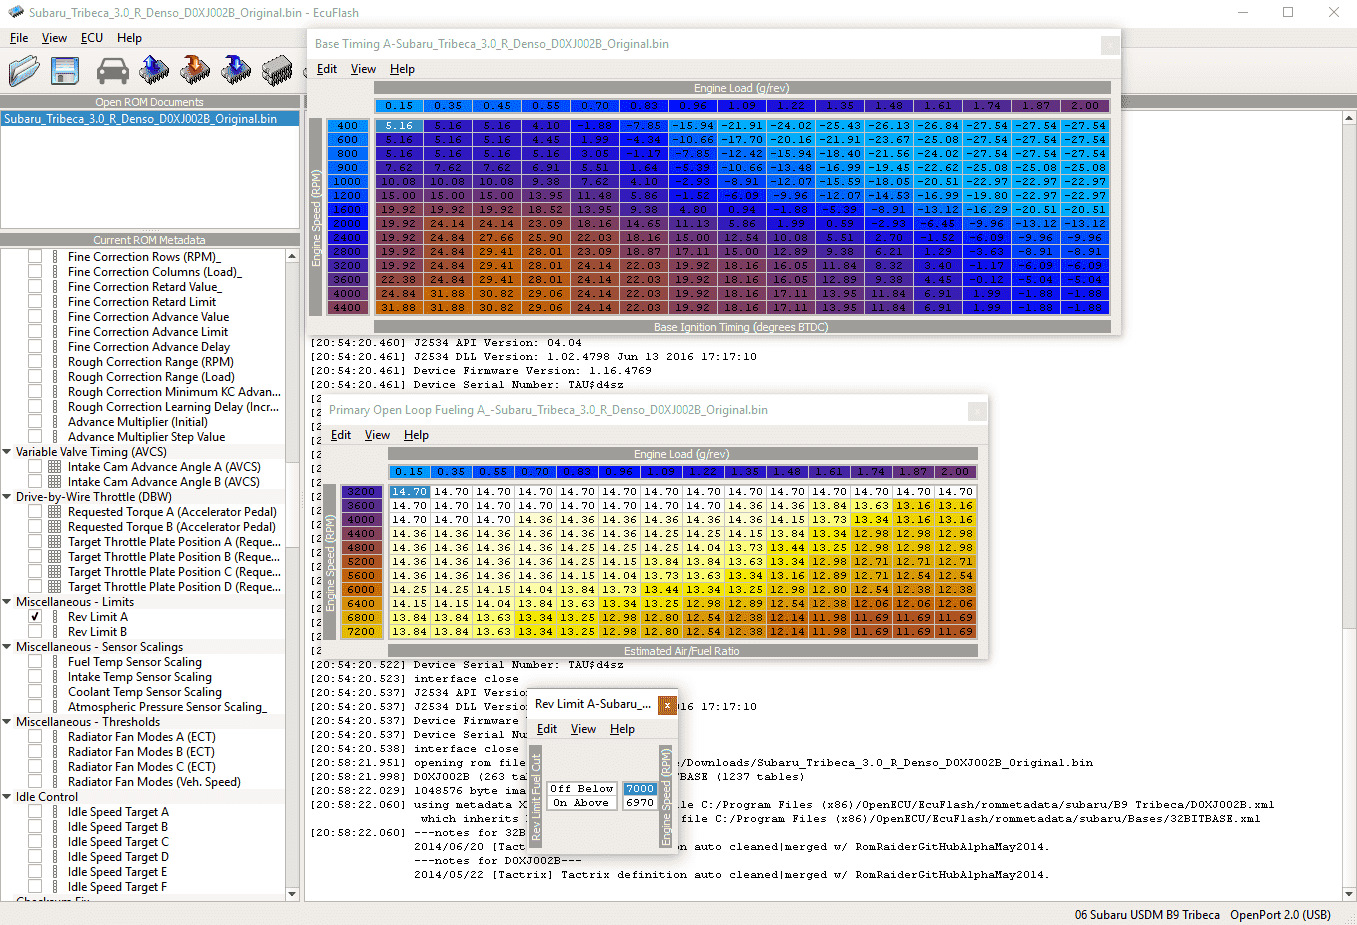The height and width of the screenshot is (925, 1357).
Task: Enable the Rev Limit B checkbox
Action: tap(35, 632)
